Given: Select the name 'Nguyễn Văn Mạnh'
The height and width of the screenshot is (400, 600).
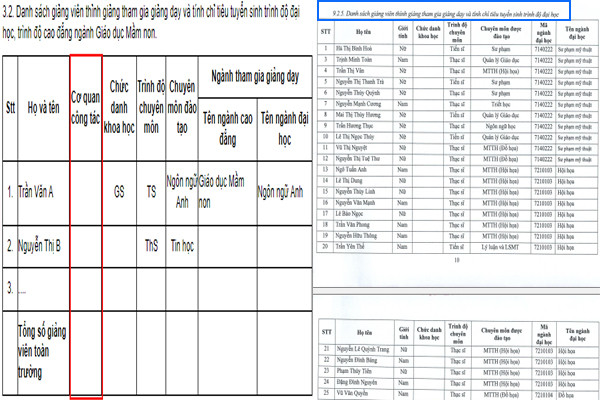Looking at the screenshot, I should pos(355,203).
